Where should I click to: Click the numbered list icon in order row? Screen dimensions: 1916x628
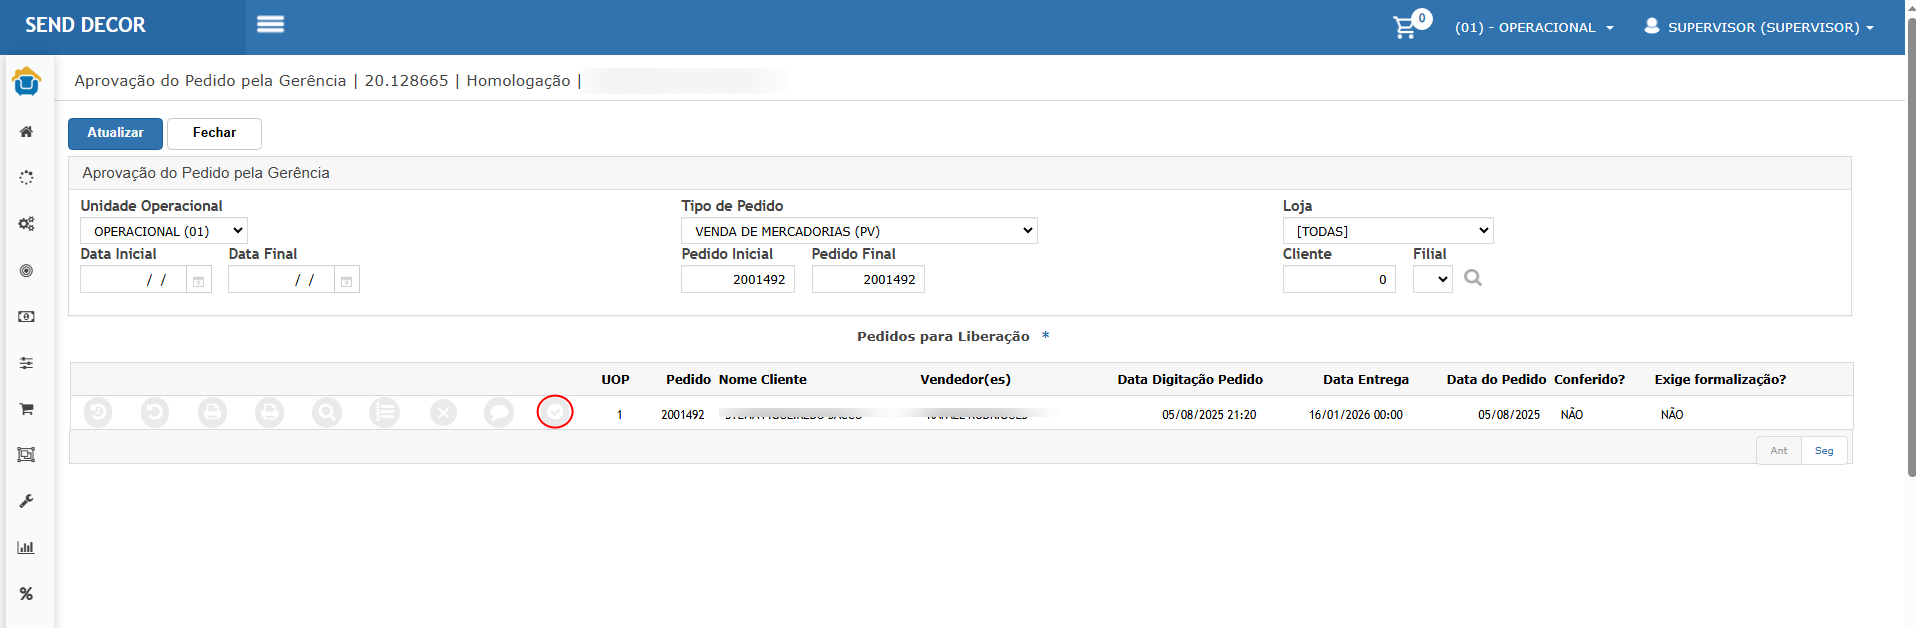tap(384, 412)
